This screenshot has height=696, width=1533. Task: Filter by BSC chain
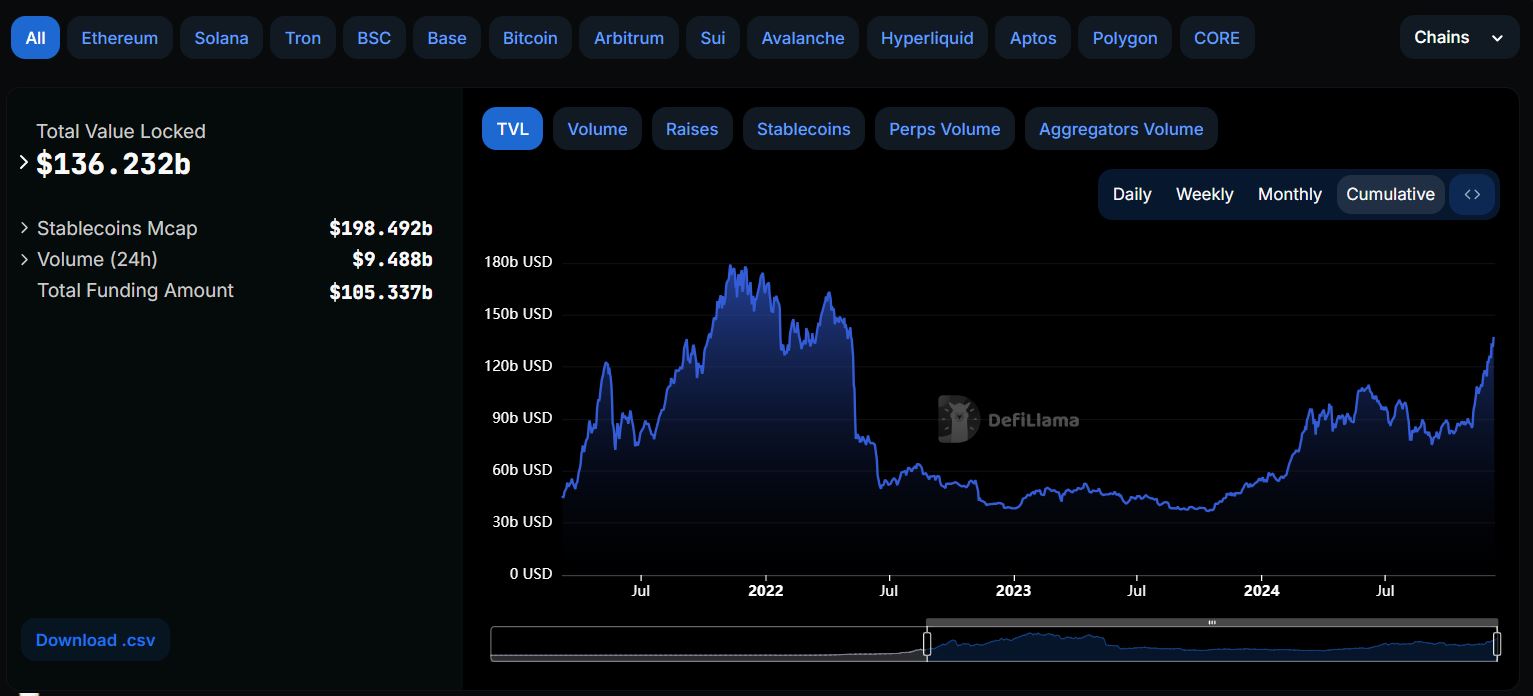click(374, 38)
